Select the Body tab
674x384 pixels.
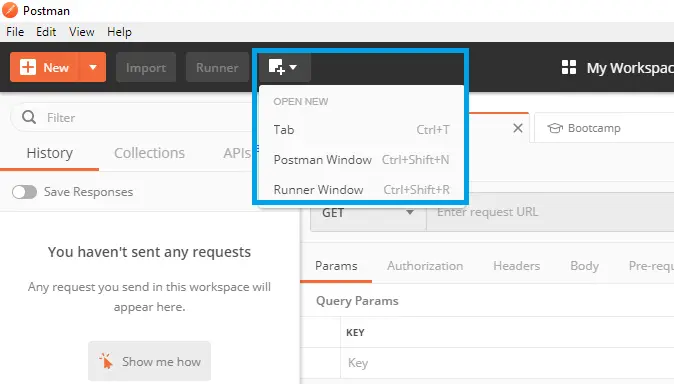pos(585,266)
